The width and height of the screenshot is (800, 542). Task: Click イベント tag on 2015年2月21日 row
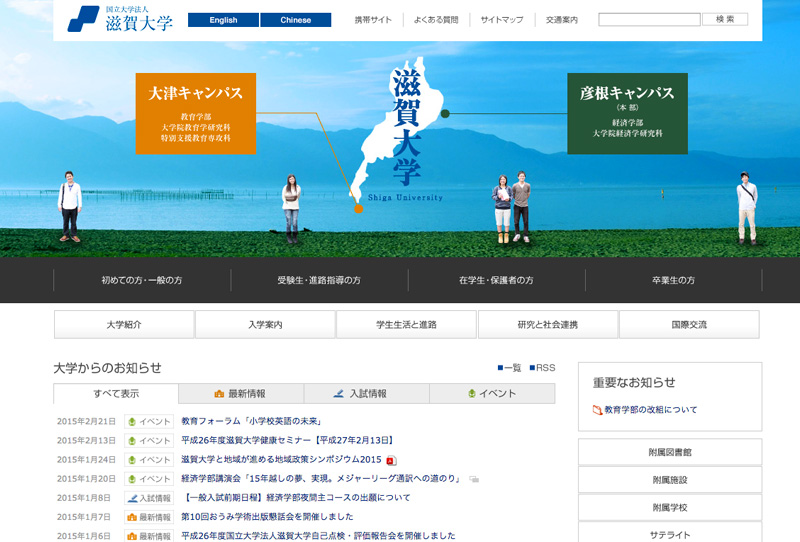click(x=149, y=422)
